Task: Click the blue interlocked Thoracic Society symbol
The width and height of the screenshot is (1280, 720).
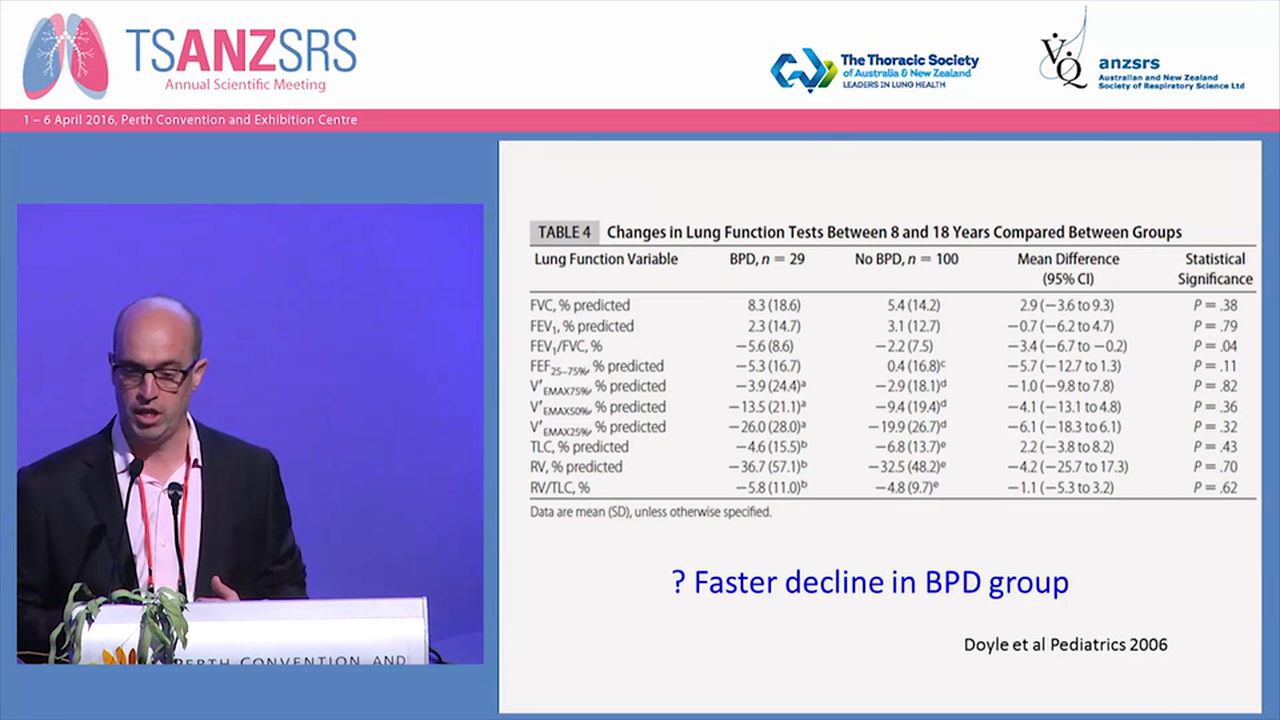Action: coord(800,70)
